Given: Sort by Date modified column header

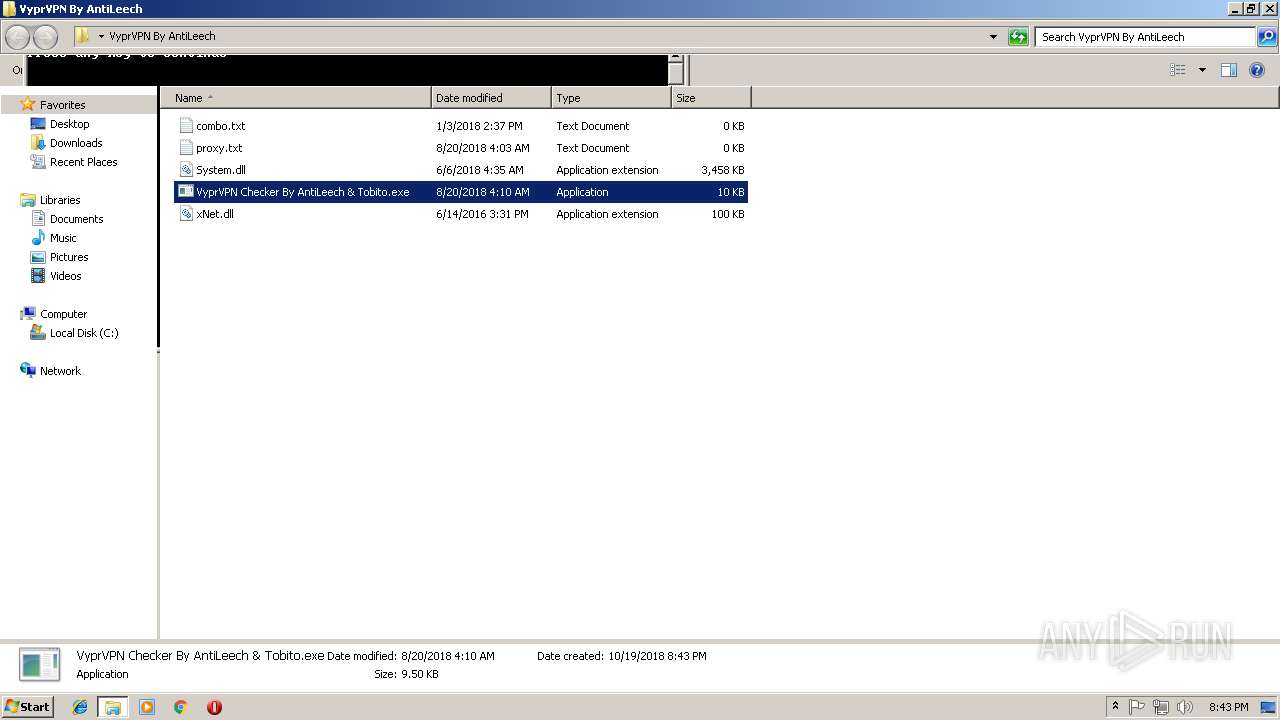Looking at the screenshot, I should pos(491,98).
